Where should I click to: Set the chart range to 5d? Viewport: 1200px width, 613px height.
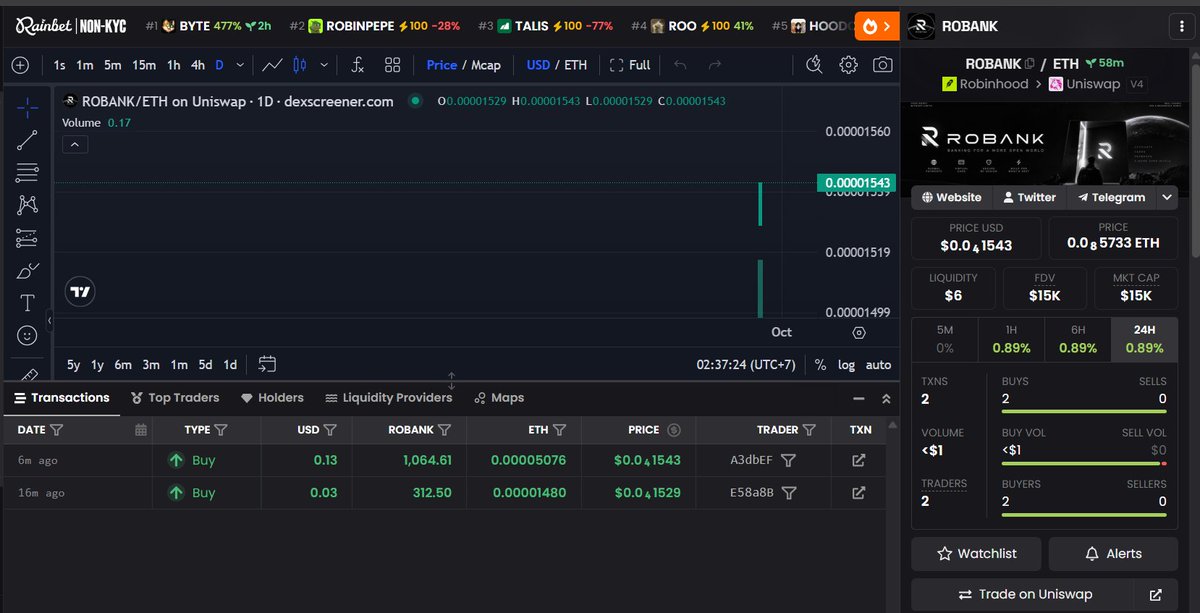click(205, 365)
